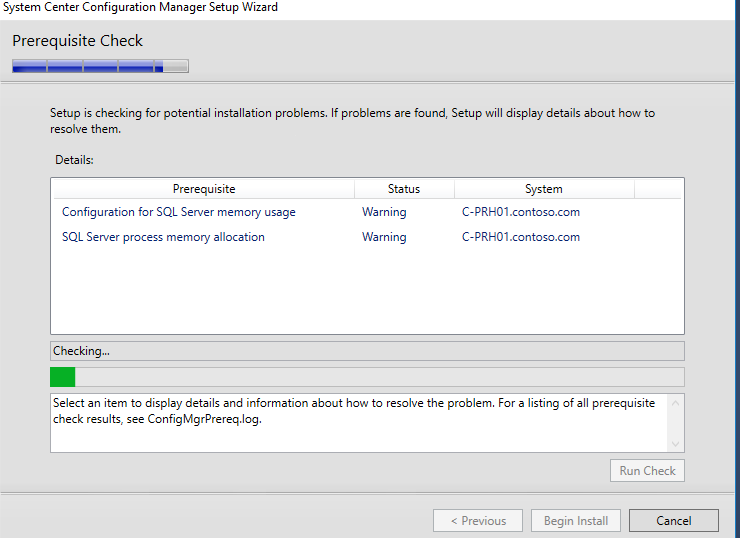Click the Cancel button
This screenshot has height=538, width=740.
673,521
